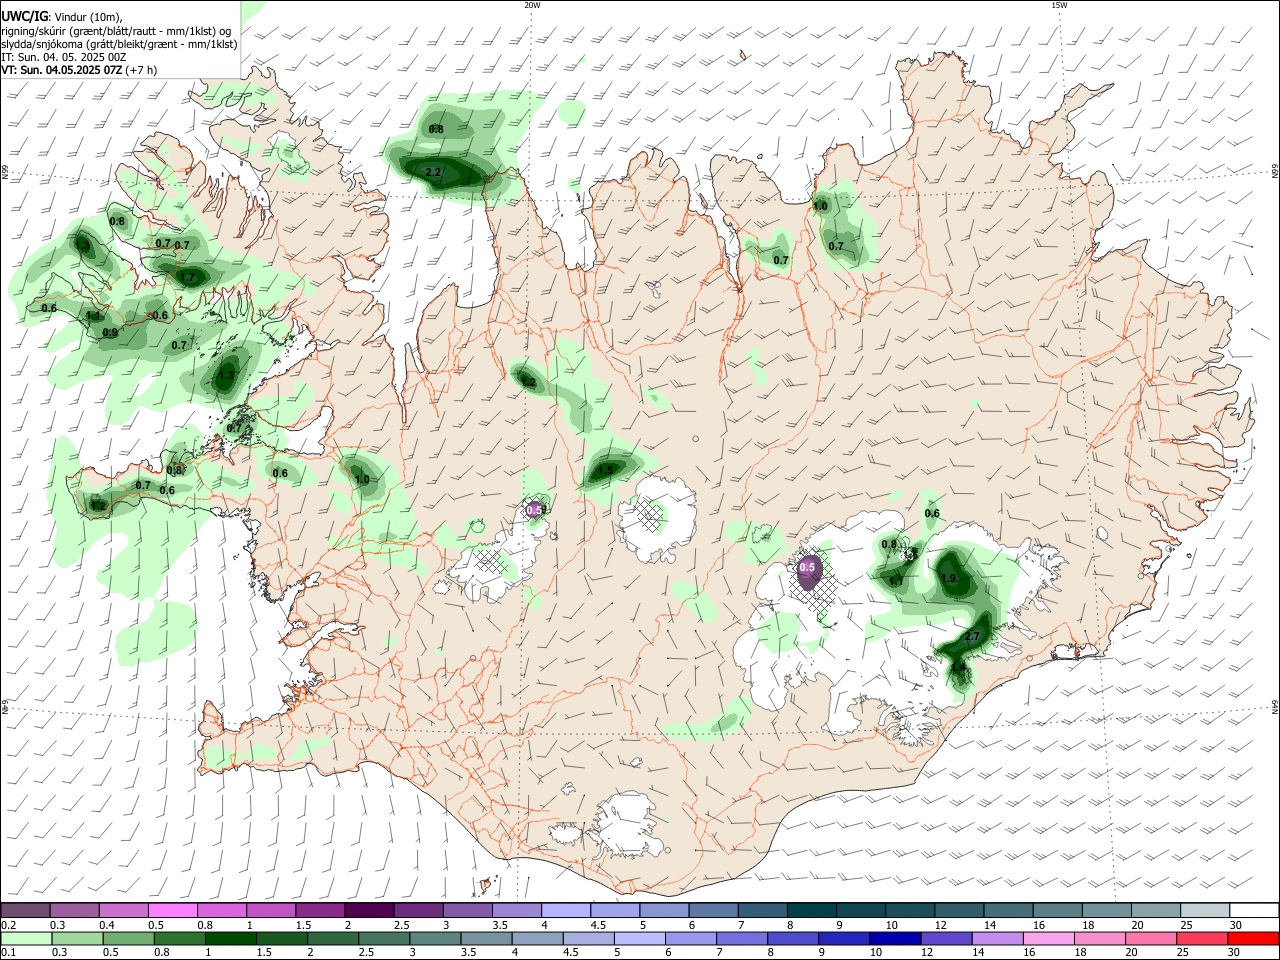Click the 2.7 rain value in the southeast
This screenshot has height=960, width=1280.
click(971, 636)
